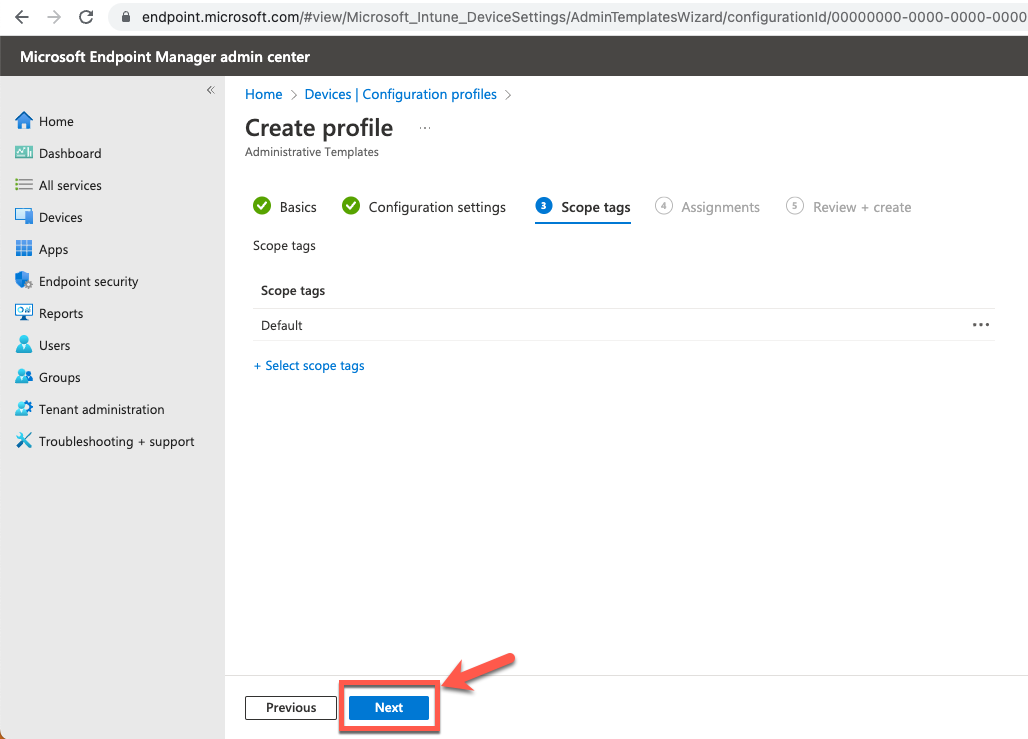Click the Previous button
The width and height of the screenshot is (1028, 739).
click(291, 708)
